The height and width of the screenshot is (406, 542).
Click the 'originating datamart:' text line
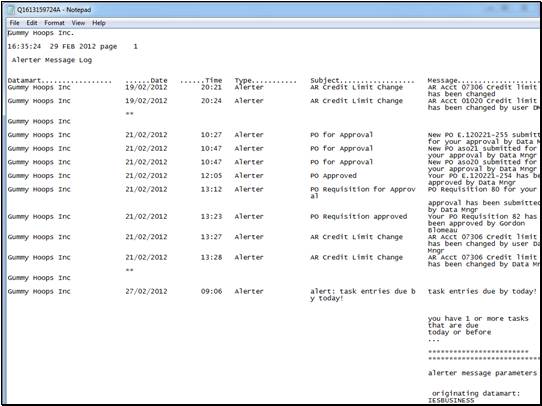(x=476, y=394)
